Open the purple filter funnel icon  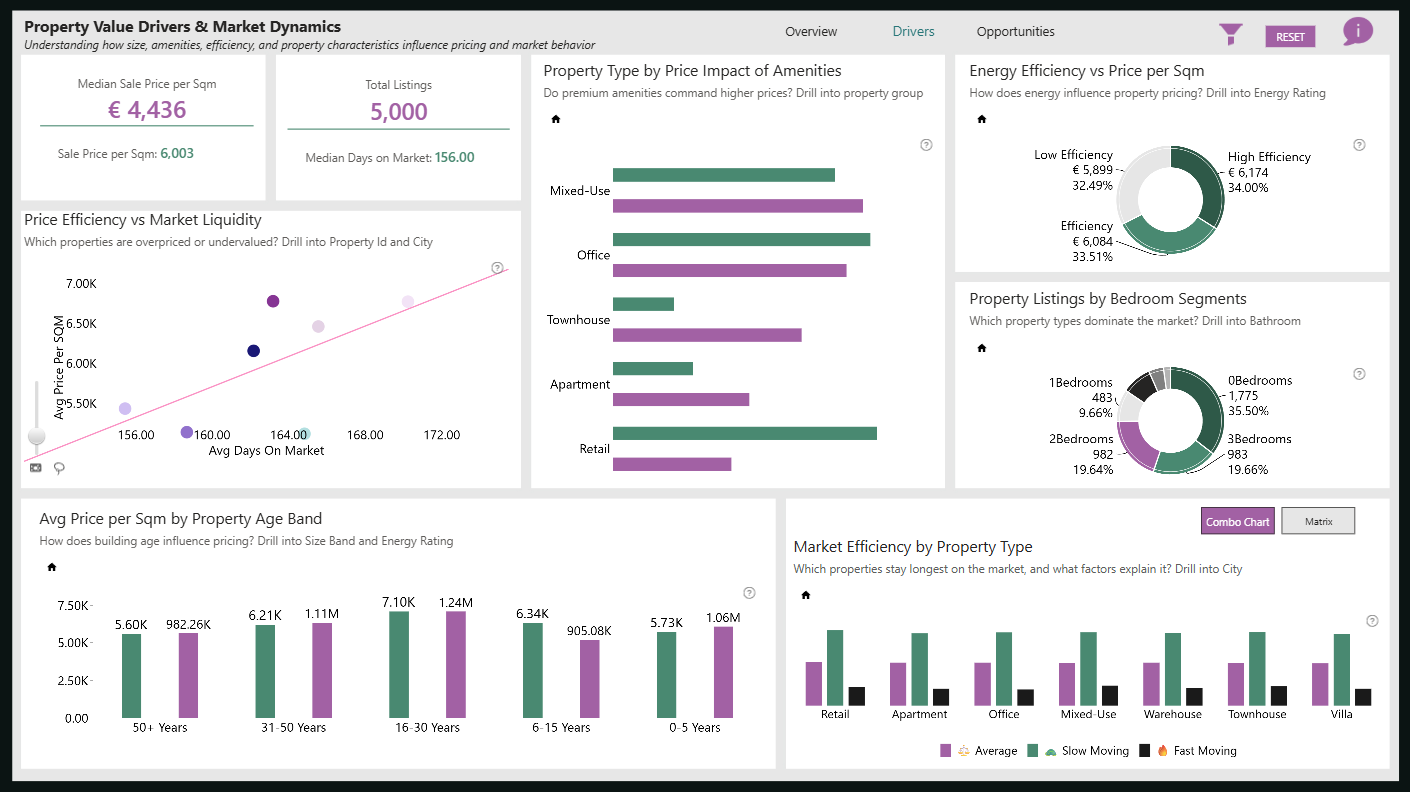pyautogui.click(x=1231, y=35)
